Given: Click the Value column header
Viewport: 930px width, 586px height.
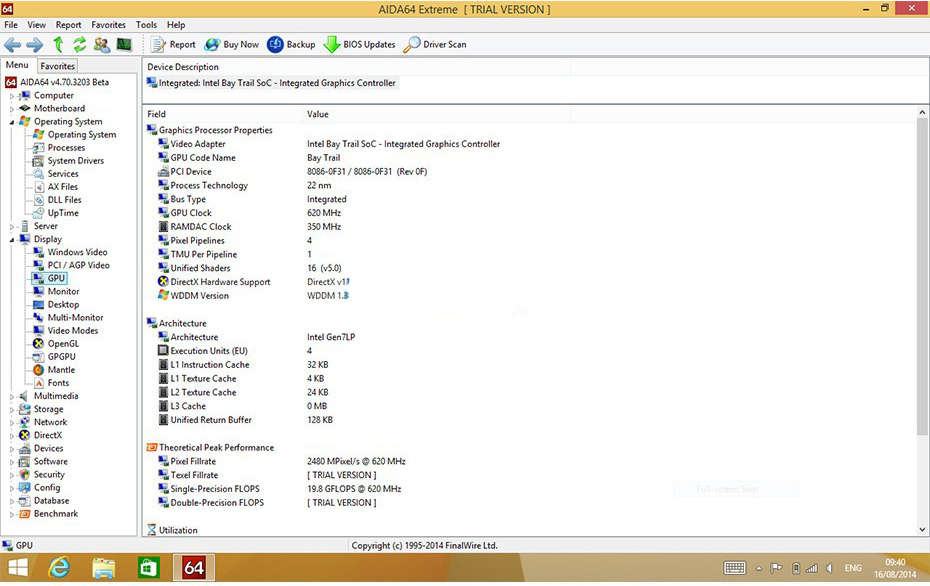Looking at the screenshot, I should (437, 114).
